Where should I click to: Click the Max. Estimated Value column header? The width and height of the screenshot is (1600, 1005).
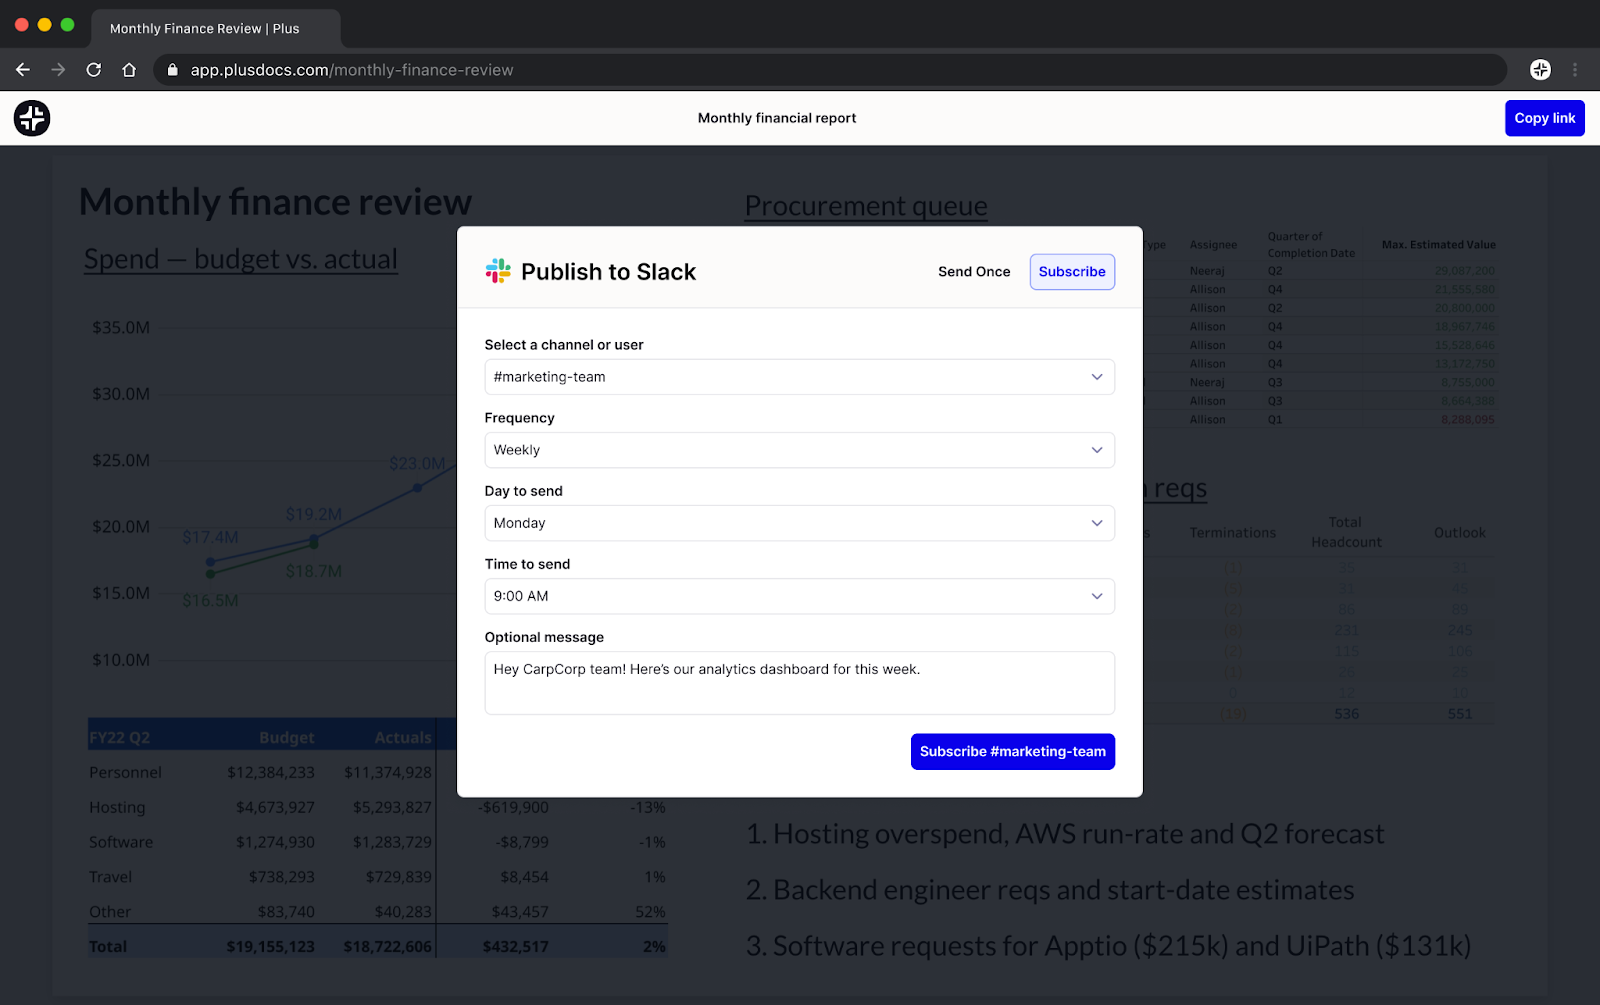coord(1438,245)
